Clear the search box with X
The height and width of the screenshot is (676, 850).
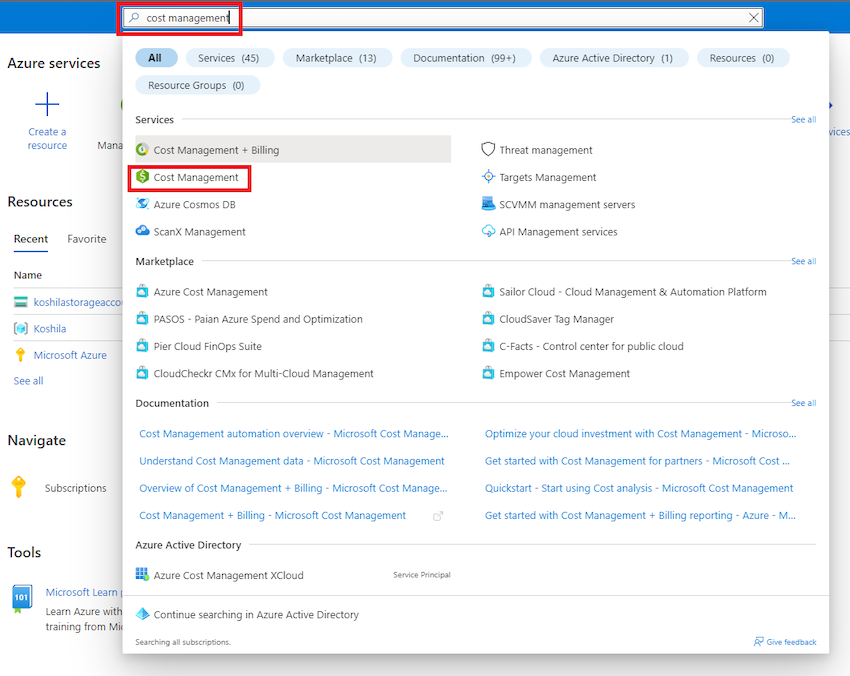754,17
